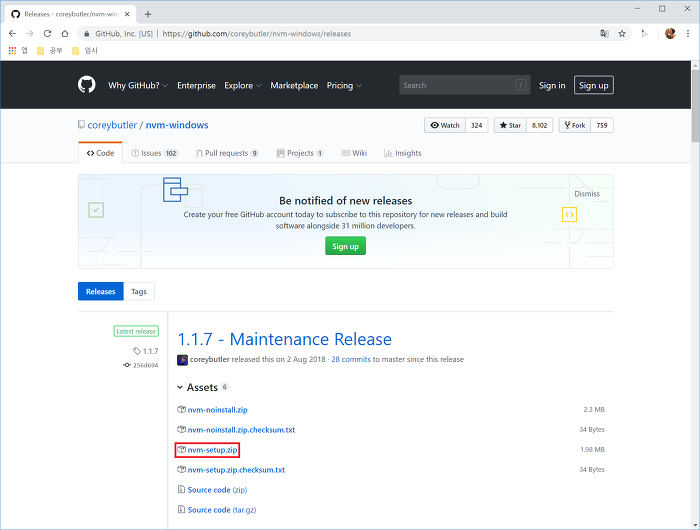
Task: Click the GitHub octocat logo
Action: click(x=87, y=85)
